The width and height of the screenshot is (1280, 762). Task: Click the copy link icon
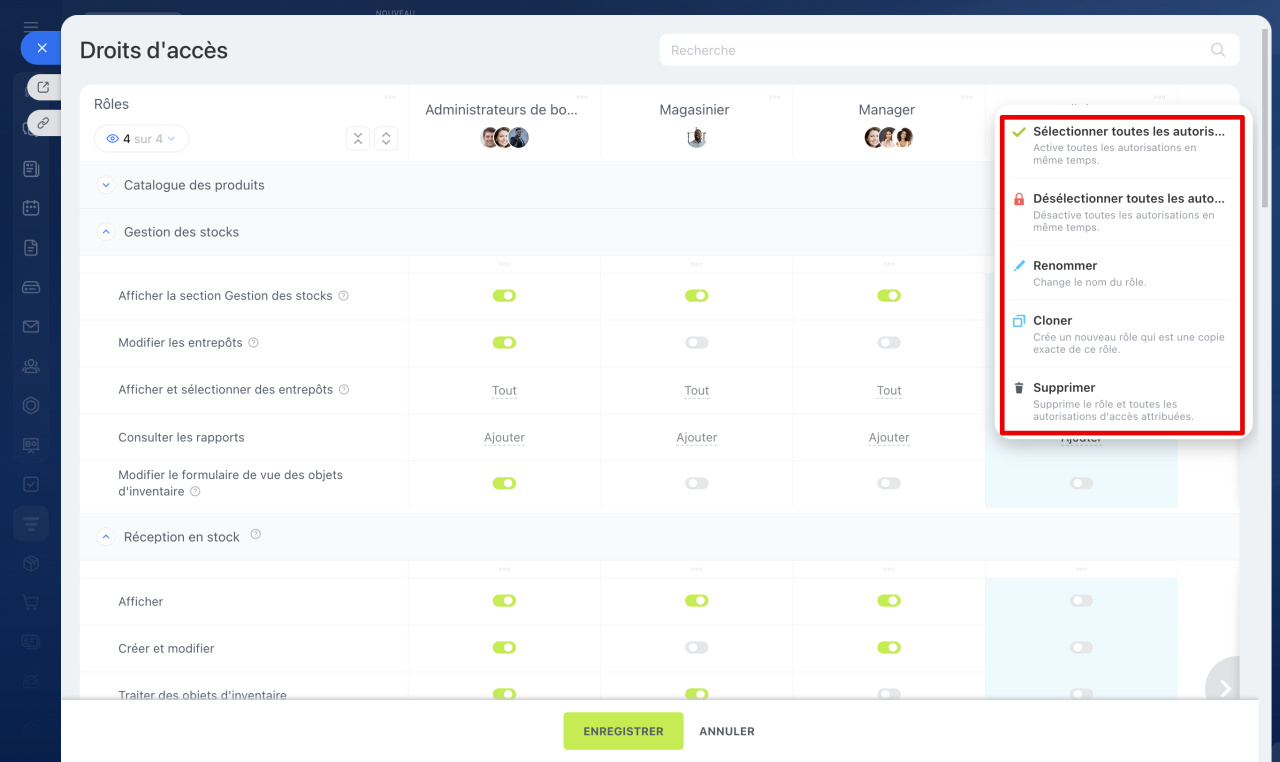43,123
